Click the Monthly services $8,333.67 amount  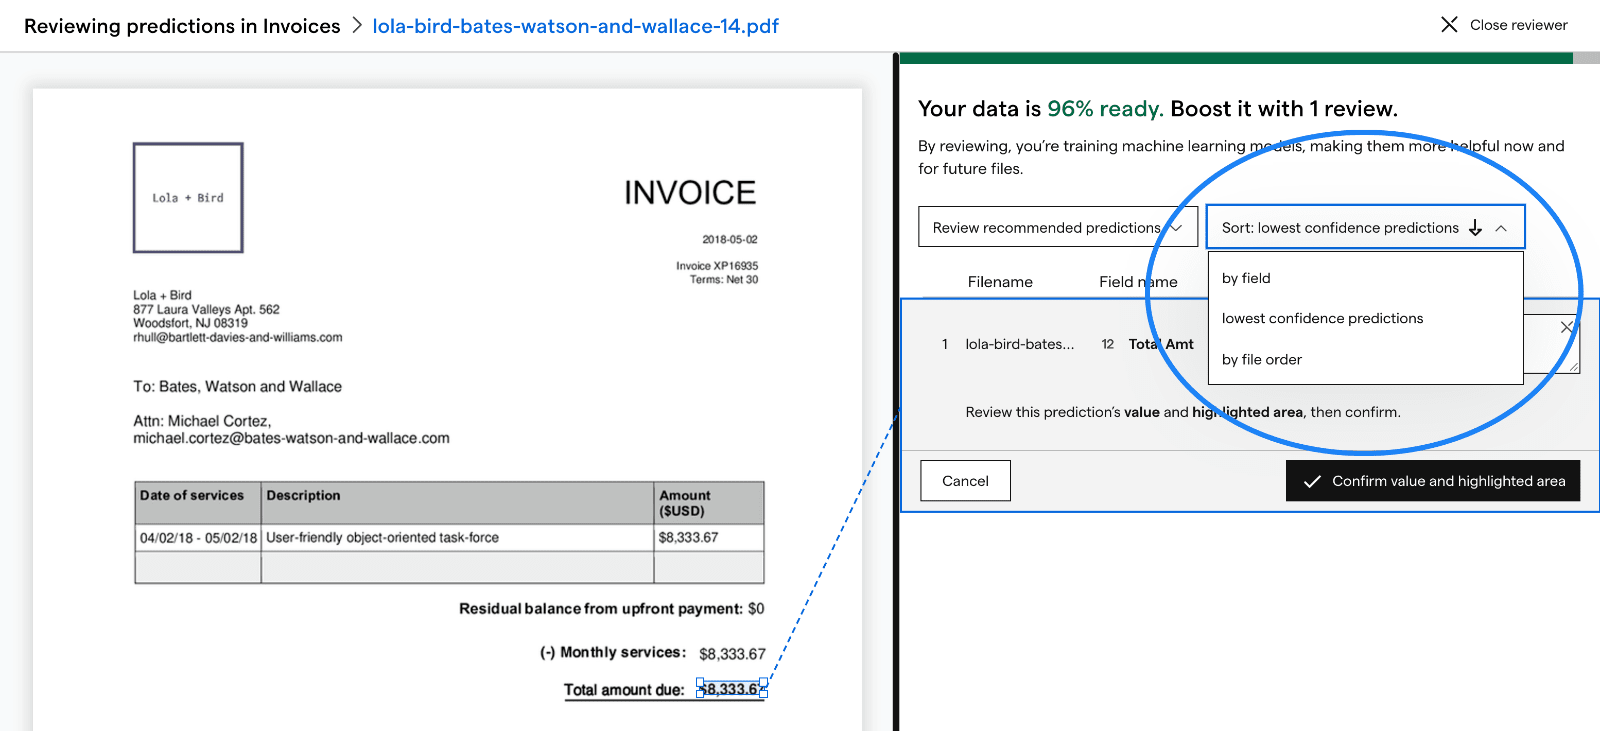(x=732, y=654)
